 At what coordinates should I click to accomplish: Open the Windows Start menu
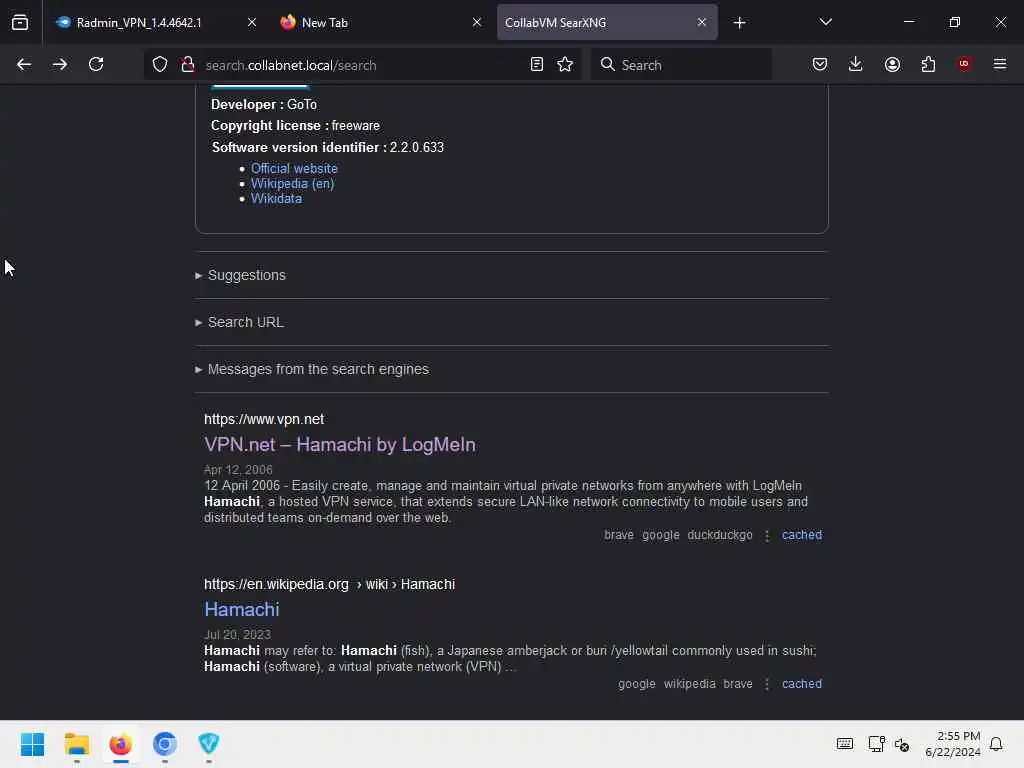pyautogui.click(x=33, y=744)
